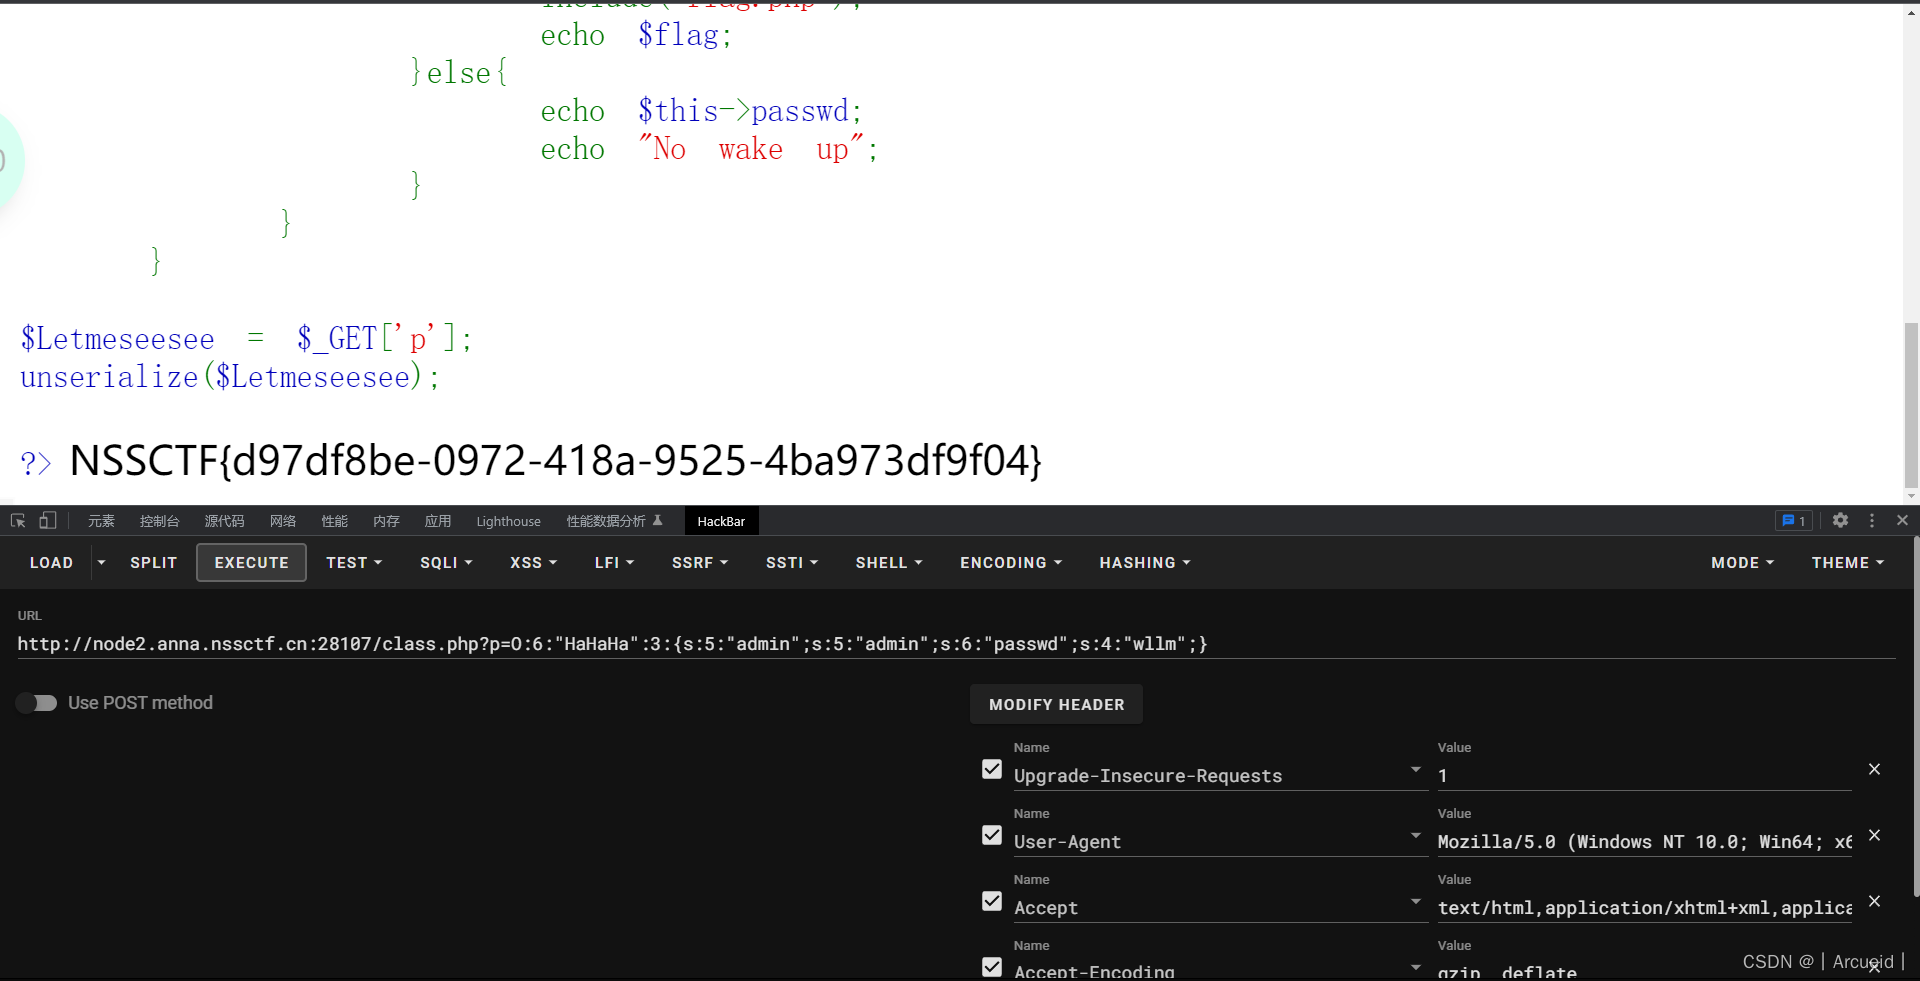Screen dimensions: 1920x981
Task: Remove the Upgrade-Insecure-Requests header
Action: pyautogui.click(x=1874, y=769)
